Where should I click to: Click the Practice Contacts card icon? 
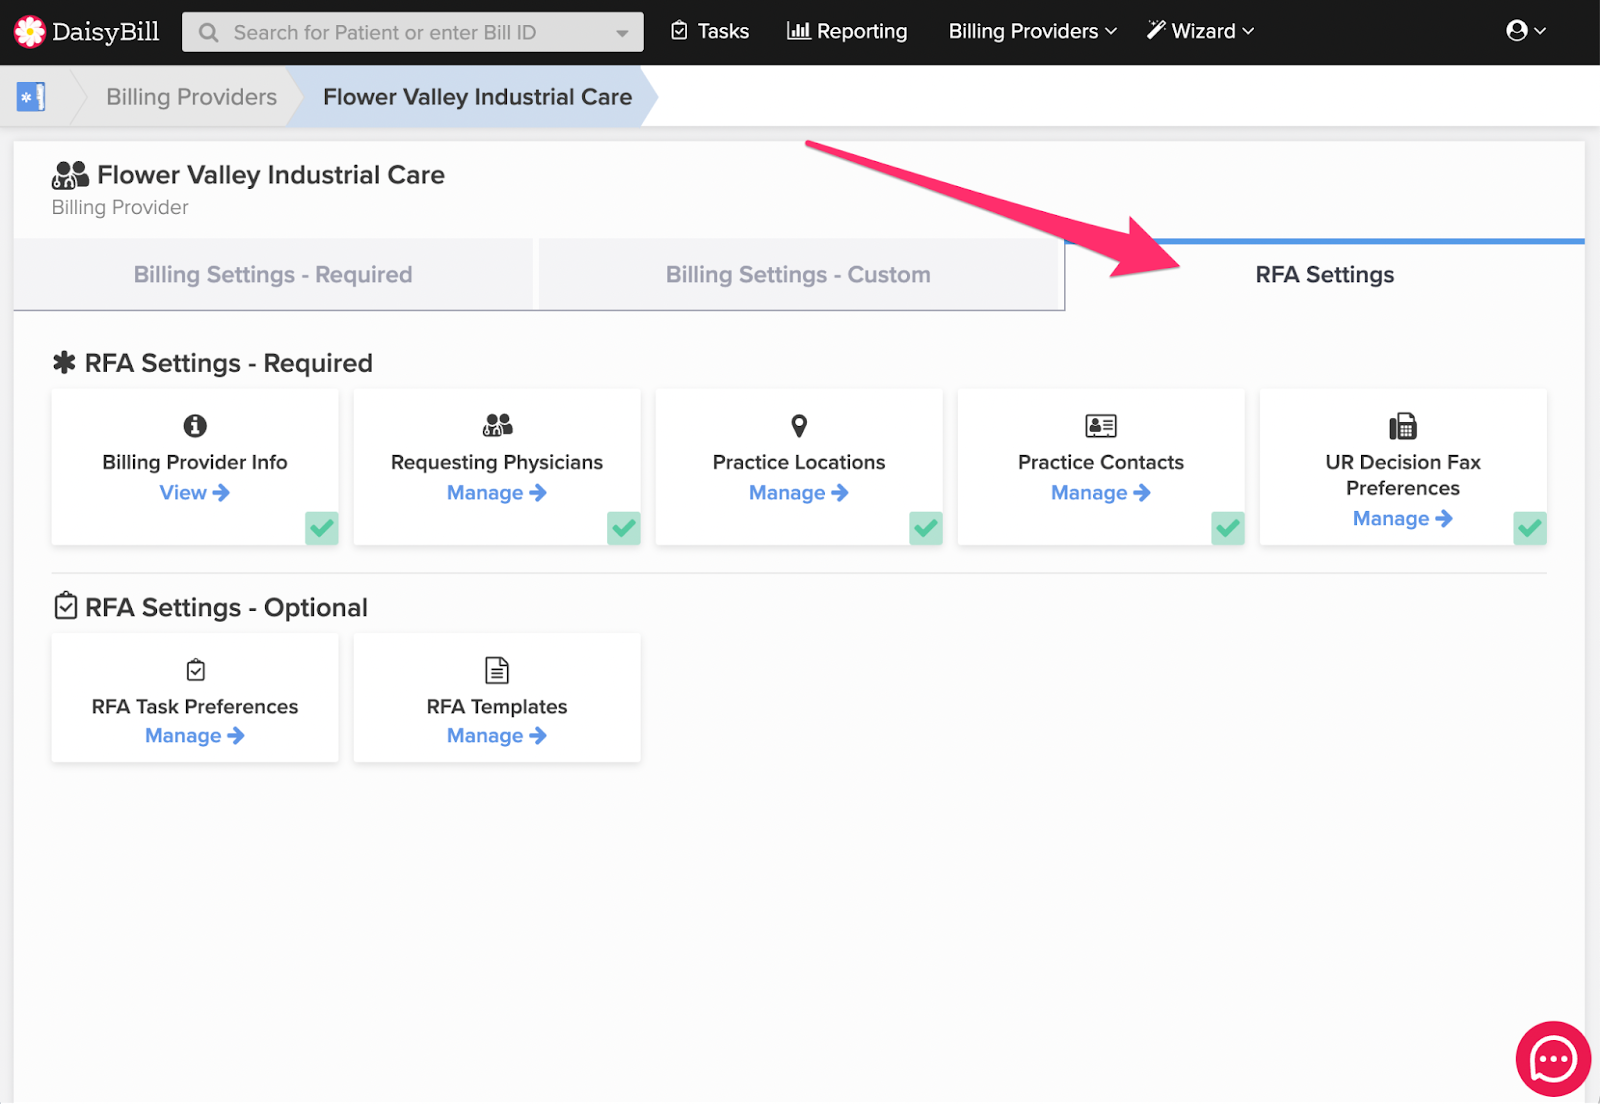pyautogui.click(x=1101, y=426)
